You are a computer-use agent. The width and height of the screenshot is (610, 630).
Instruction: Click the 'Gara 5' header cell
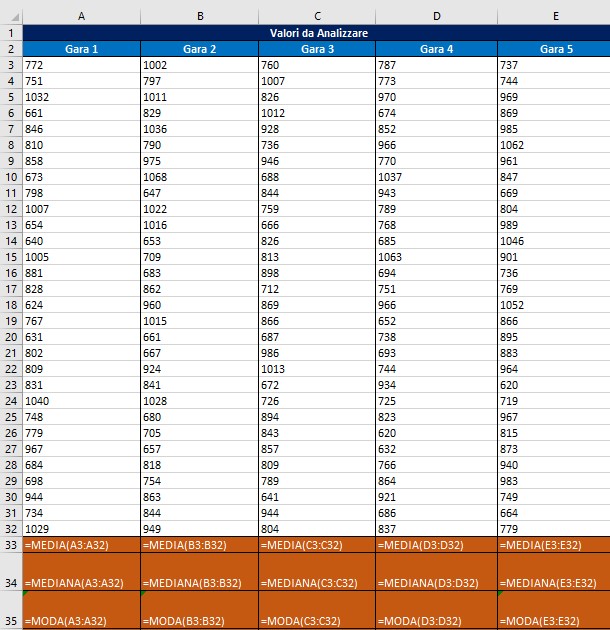pos(553,49)
